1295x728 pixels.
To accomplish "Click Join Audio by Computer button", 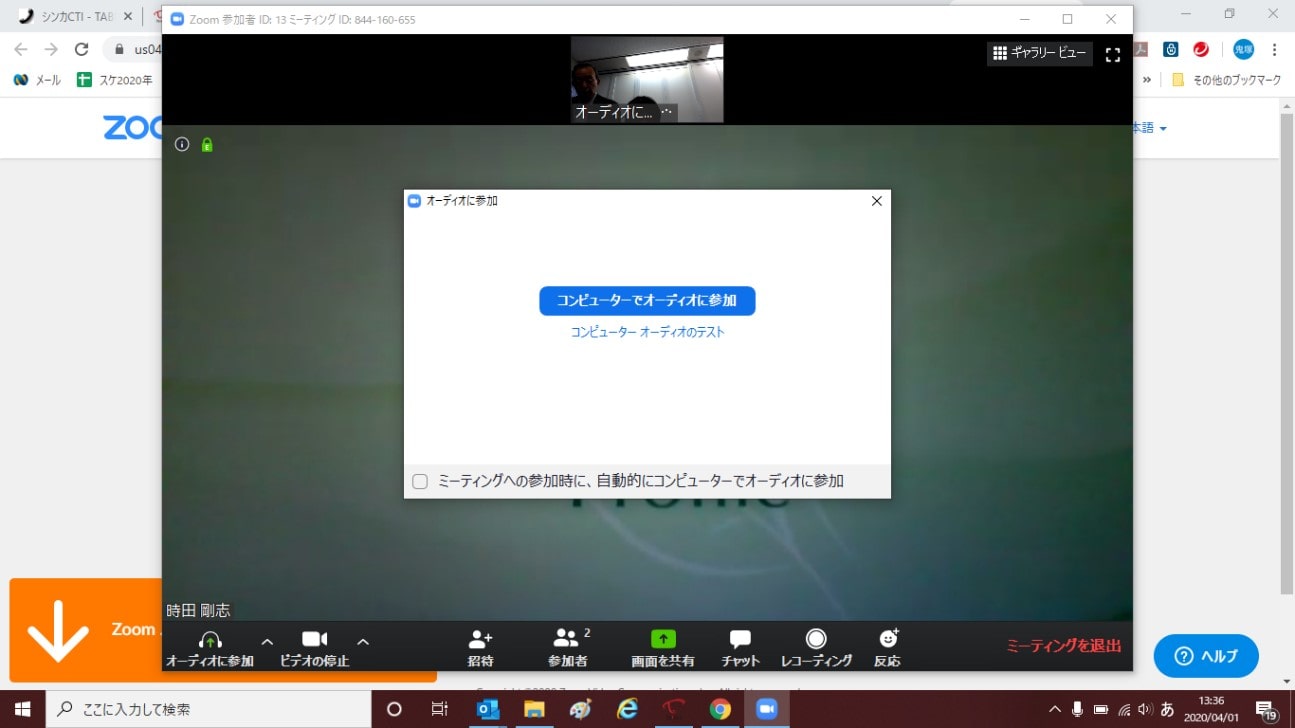I will coord(647,301).
